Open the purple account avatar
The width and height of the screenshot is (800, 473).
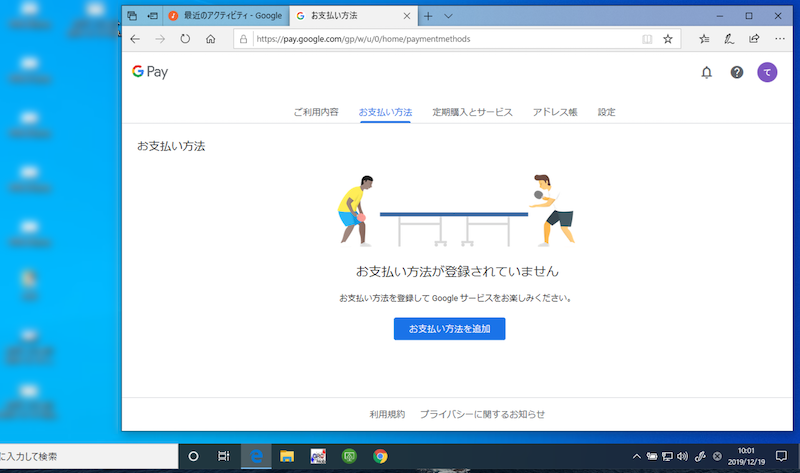pyautogui.click(x=767, y=72)
